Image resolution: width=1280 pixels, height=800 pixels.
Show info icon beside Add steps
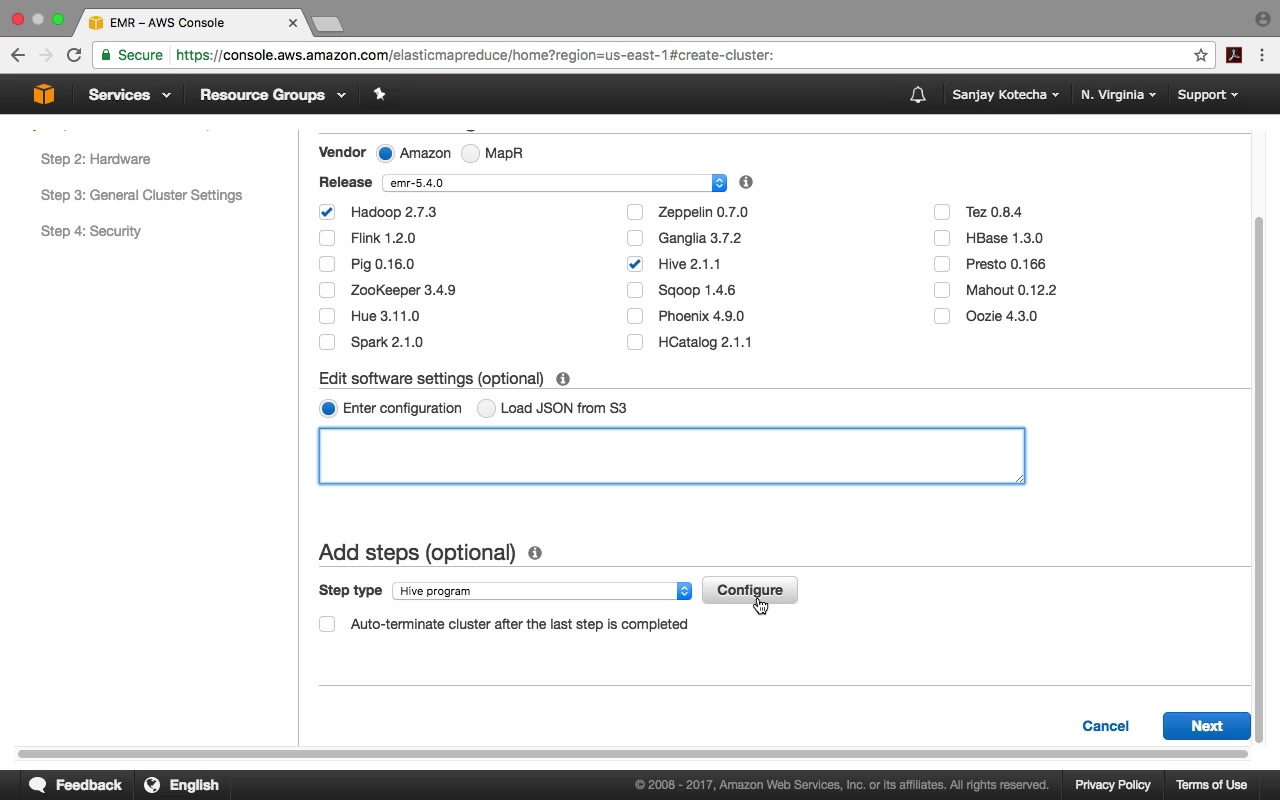535,553
